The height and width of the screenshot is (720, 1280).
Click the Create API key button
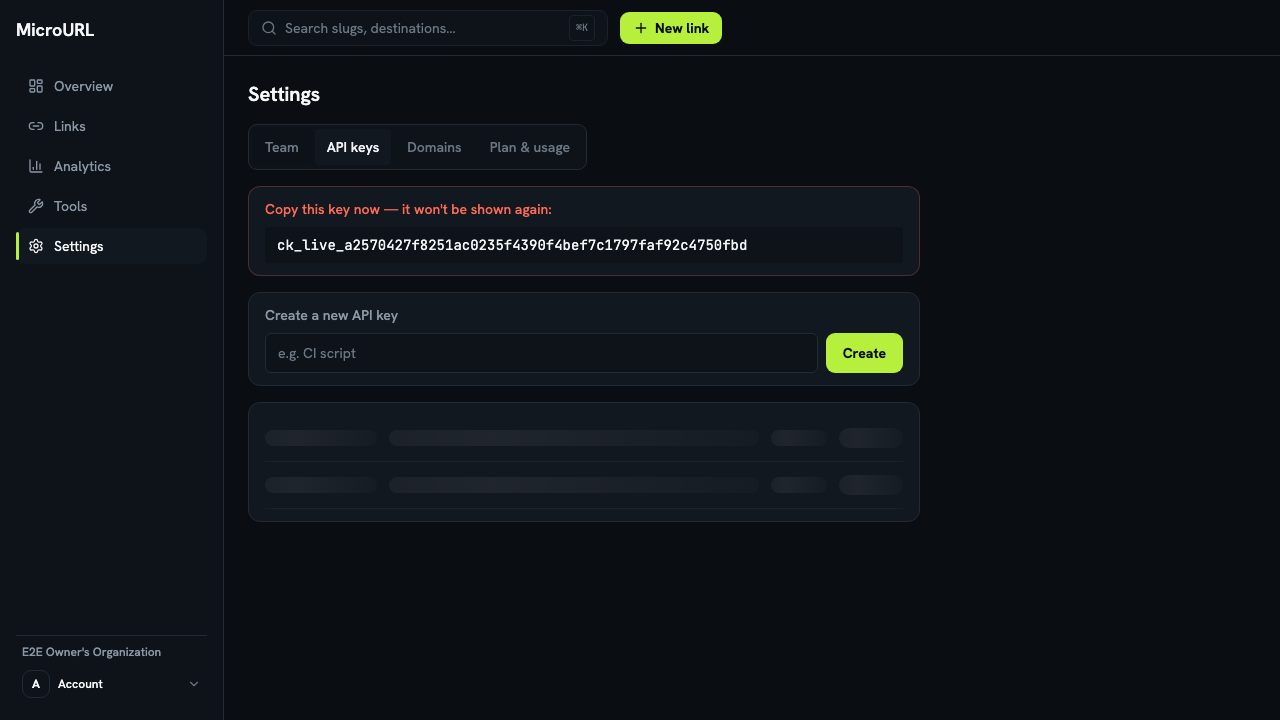pyautogui.click(x=864, y=353)
